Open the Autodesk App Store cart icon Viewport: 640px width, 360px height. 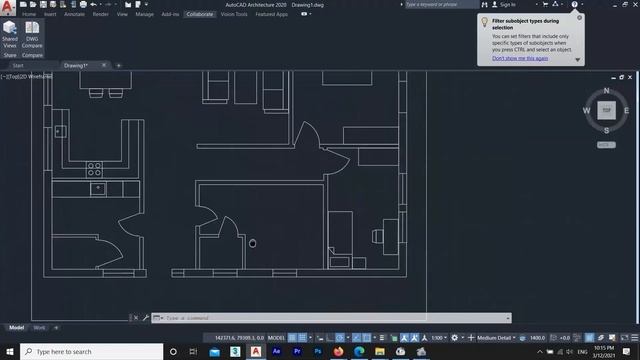point(545,4)
